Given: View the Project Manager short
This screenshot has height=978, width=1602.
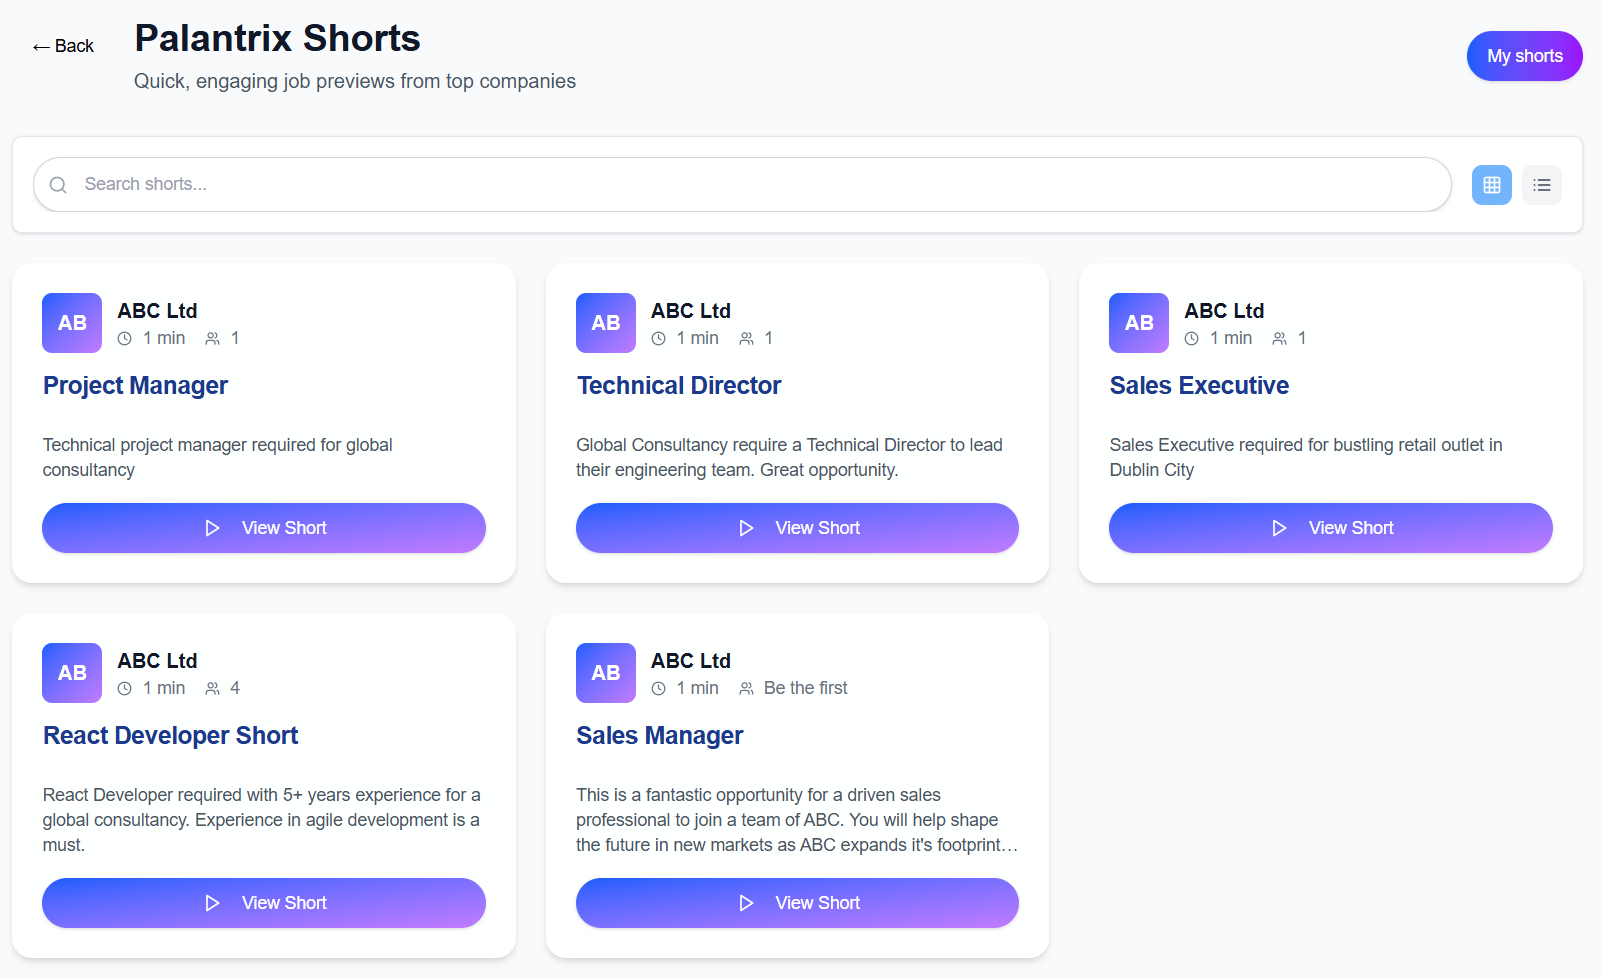Looking at the screenshot, I should pyautogui.click(x=264, y=528).
